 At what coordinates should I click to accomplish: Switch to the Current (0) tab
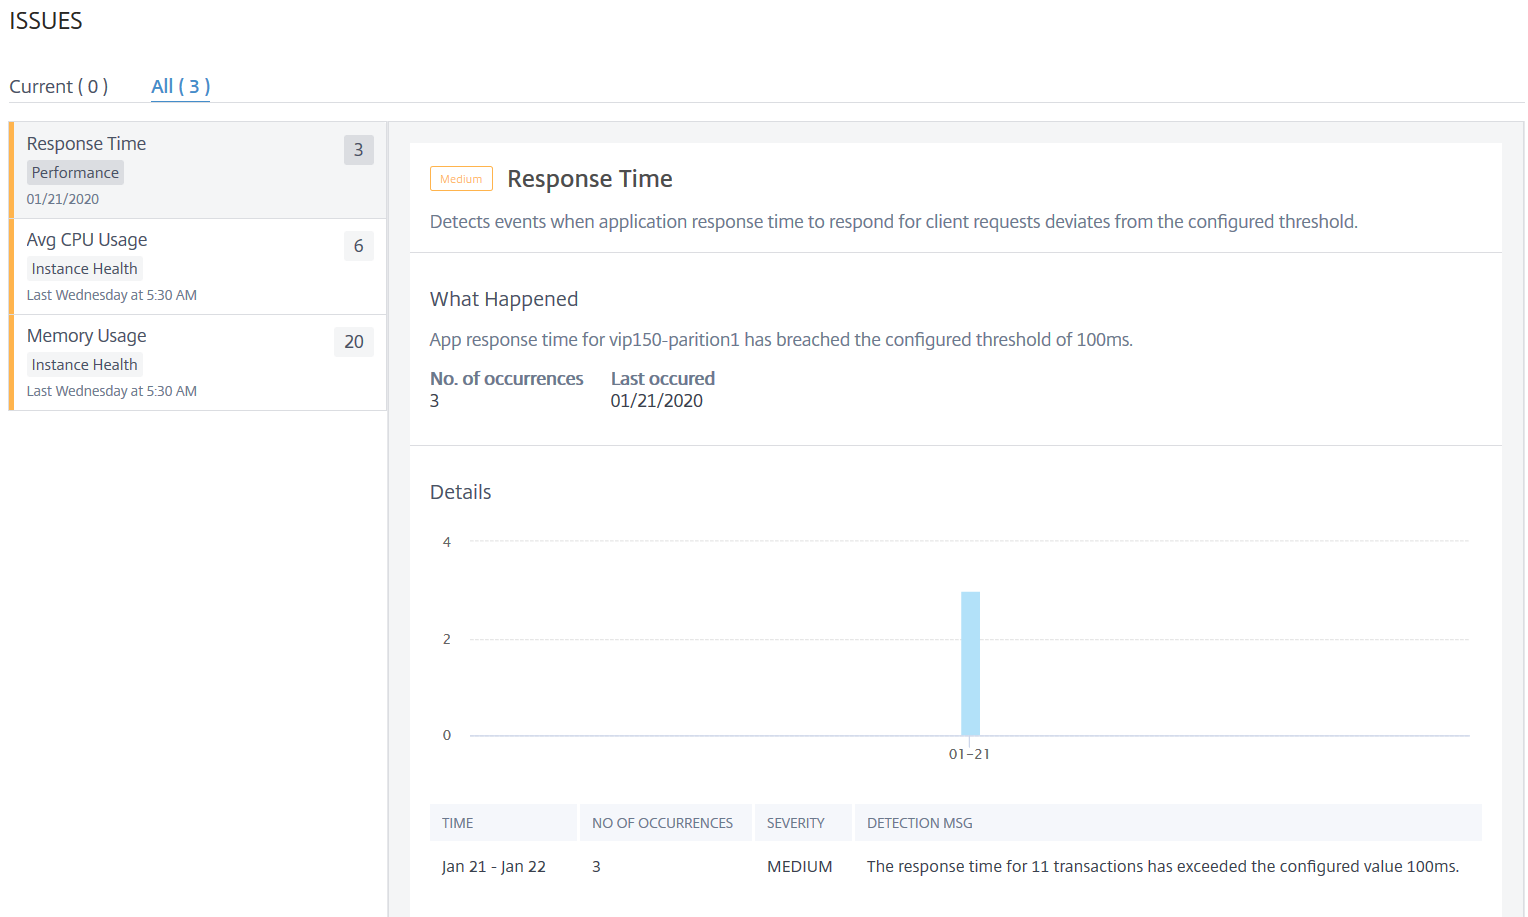(x=58, y=87)
